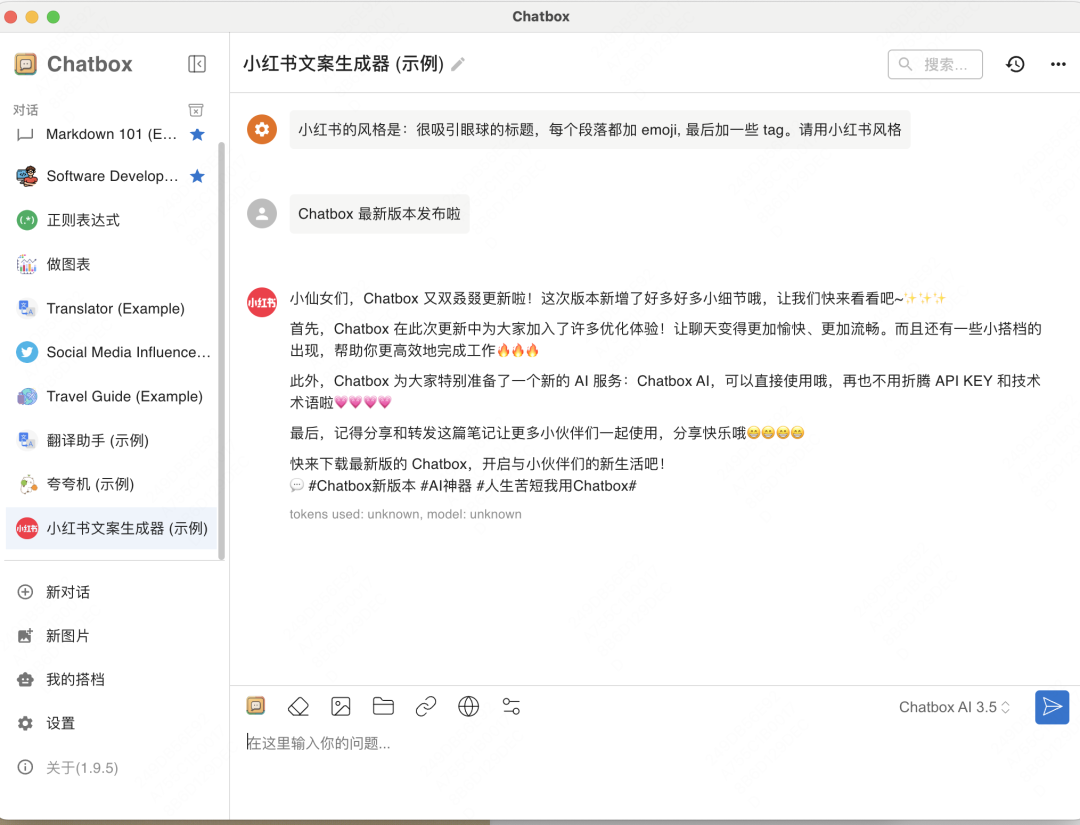Select 夸夸机 (示例) conversation
The height and width of the screenshot is (825, 1080).
pyautogui.click(x=111, y=484)
